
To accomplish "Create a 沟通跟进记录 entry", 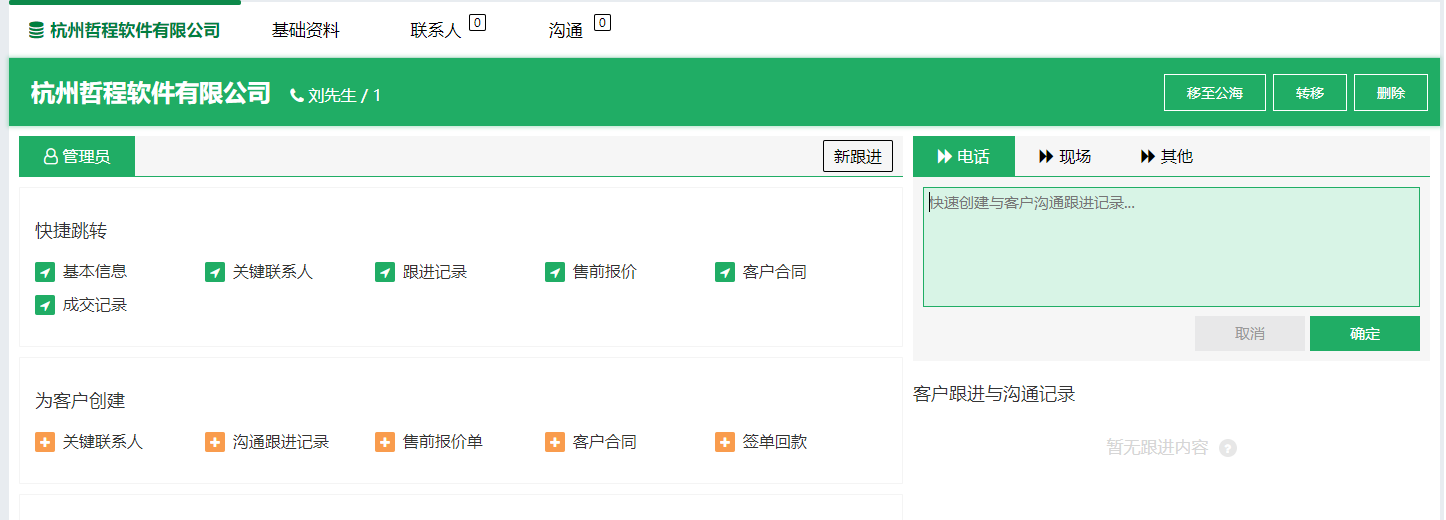I will click(x=281, y=442).
